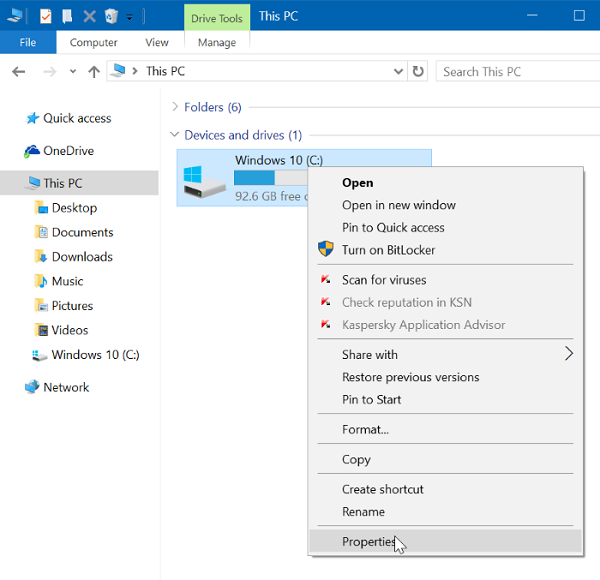The height and width of the screenshot is (580, 600).
Task: Switch to the View ribbon tab
Action: click(157, 43)
